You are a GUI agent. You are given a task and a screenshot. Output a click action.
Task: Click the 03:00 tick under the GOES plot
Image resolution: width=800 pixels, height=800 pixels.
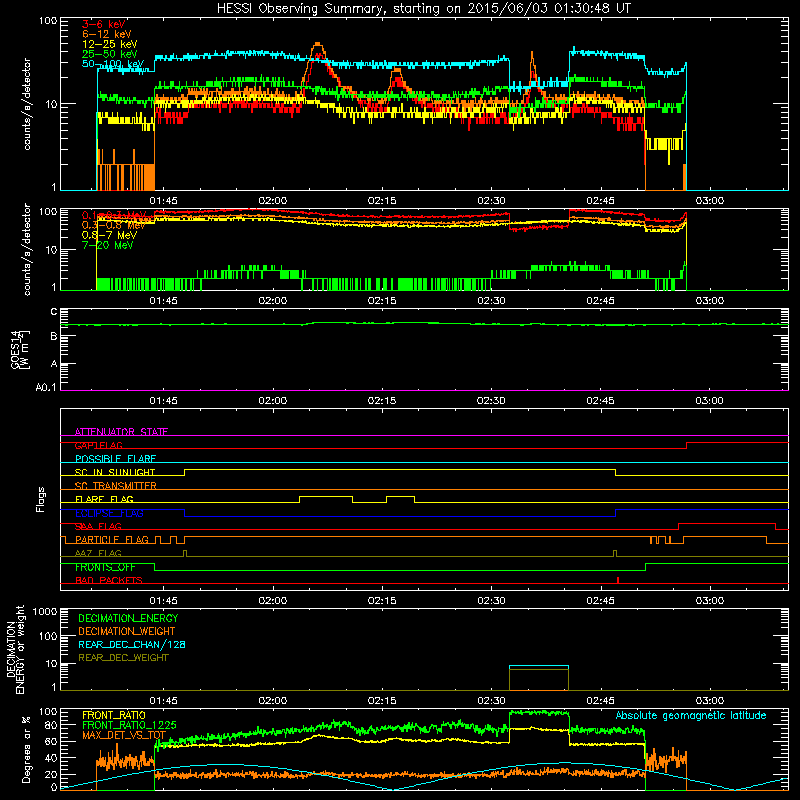709,401
